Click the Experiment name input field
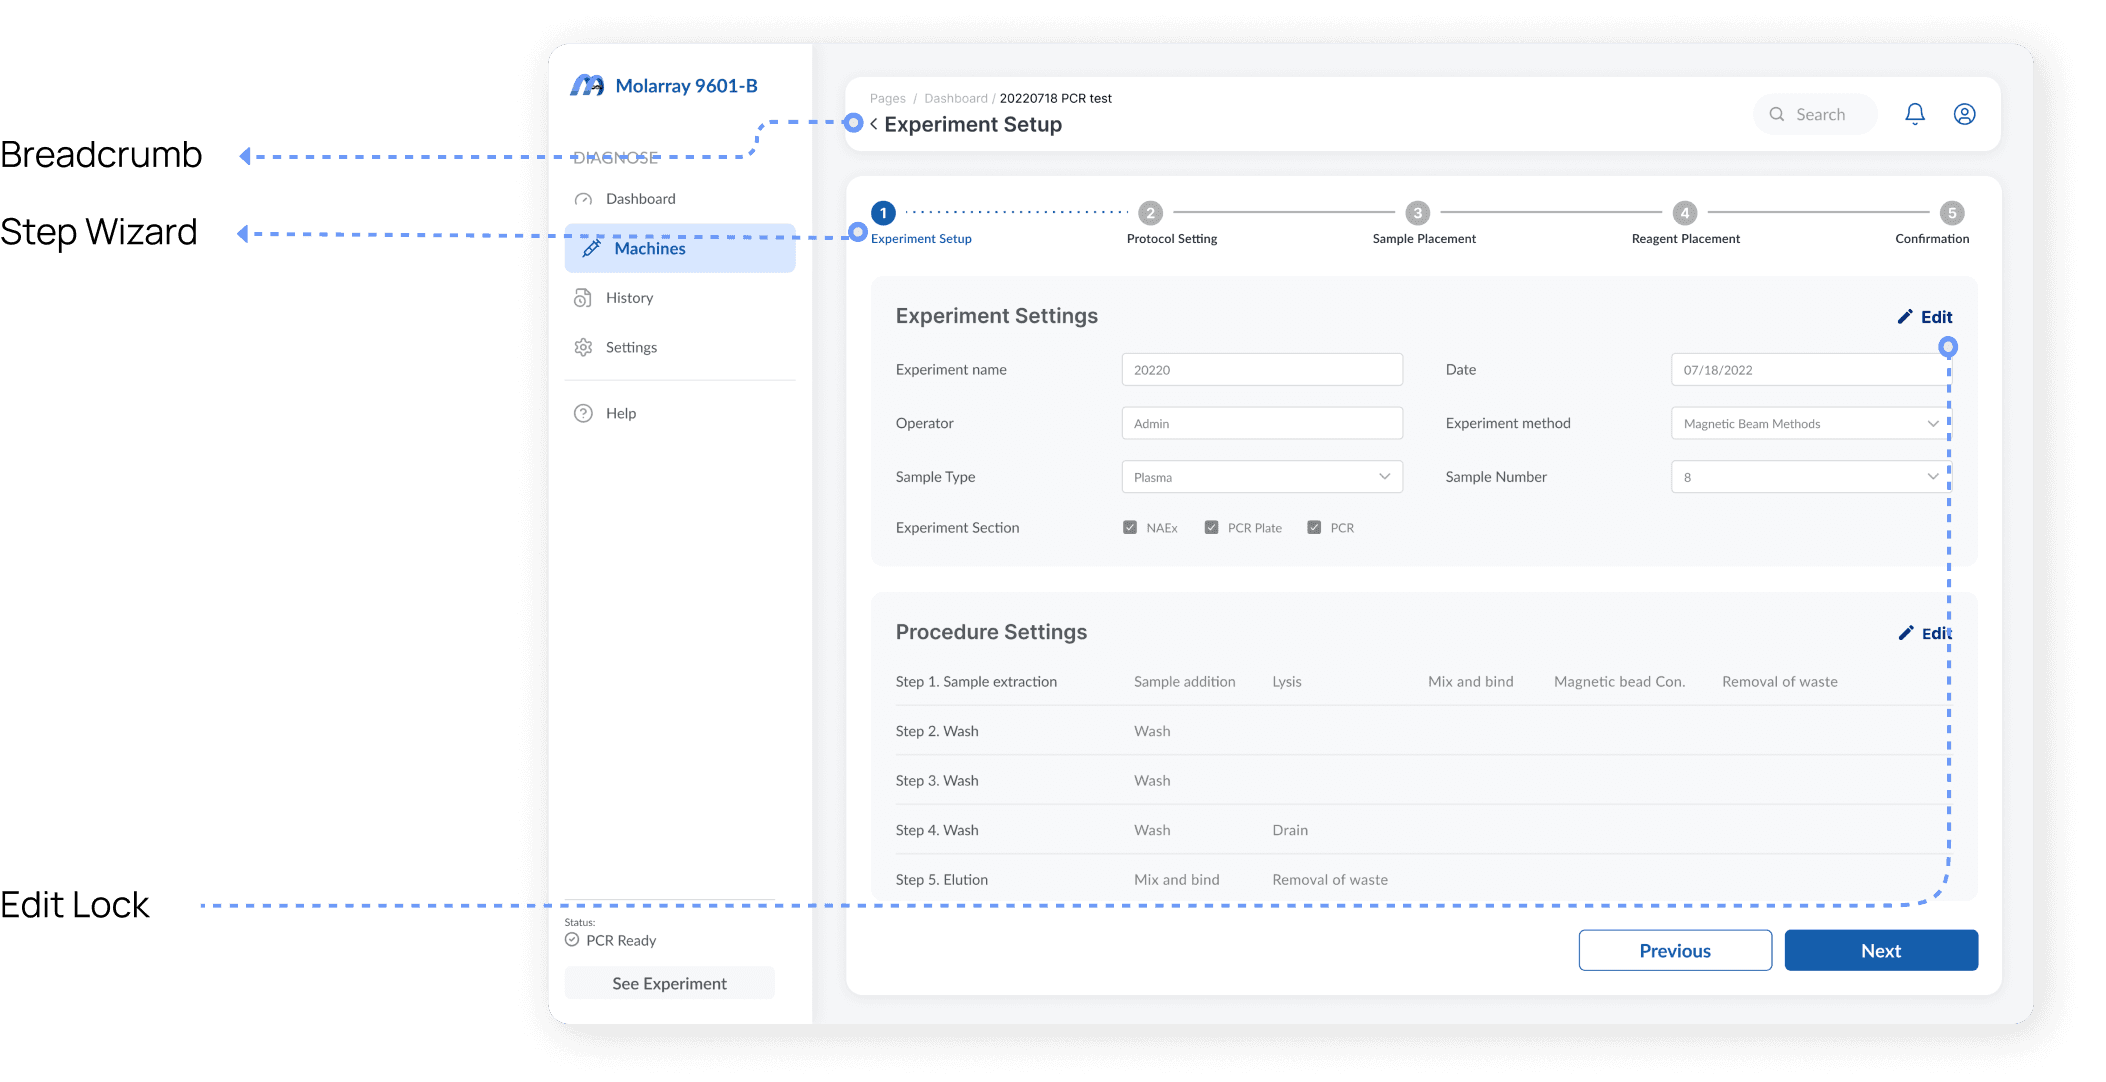Screen dimensions: 2106x1082 1261,370
